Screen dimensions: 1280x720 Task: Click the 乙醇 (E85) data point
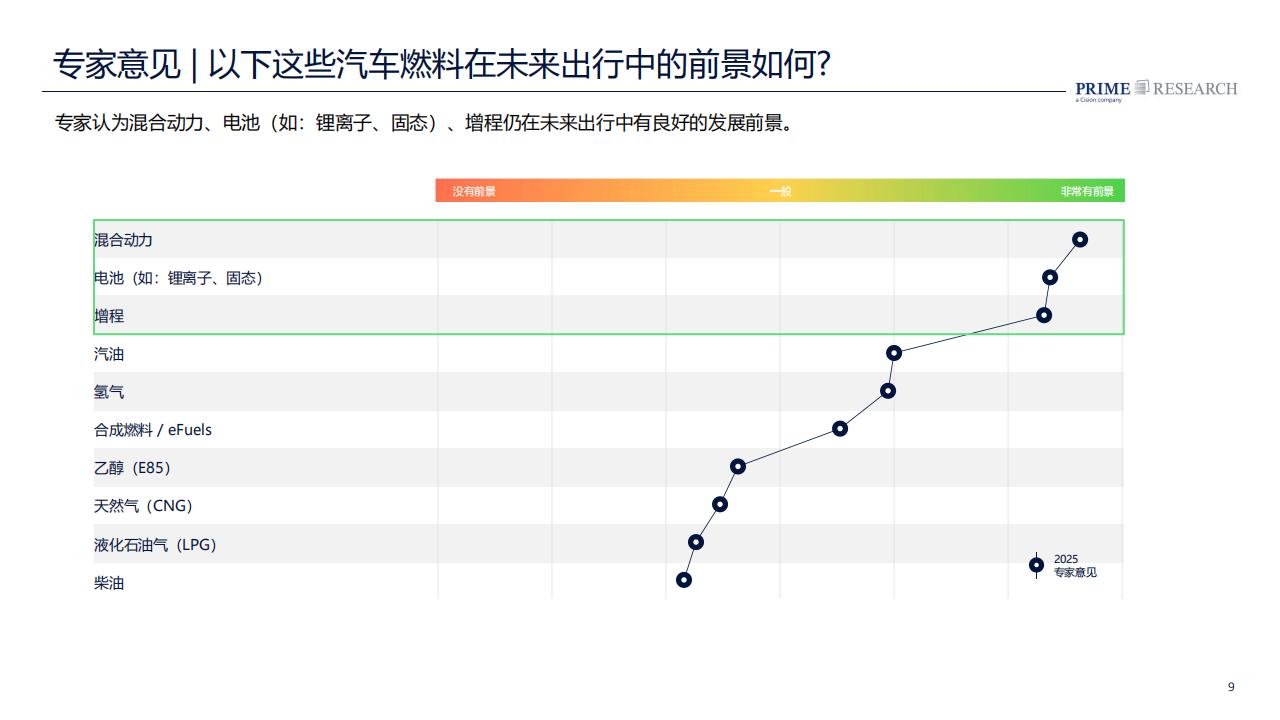coord(738,466)
